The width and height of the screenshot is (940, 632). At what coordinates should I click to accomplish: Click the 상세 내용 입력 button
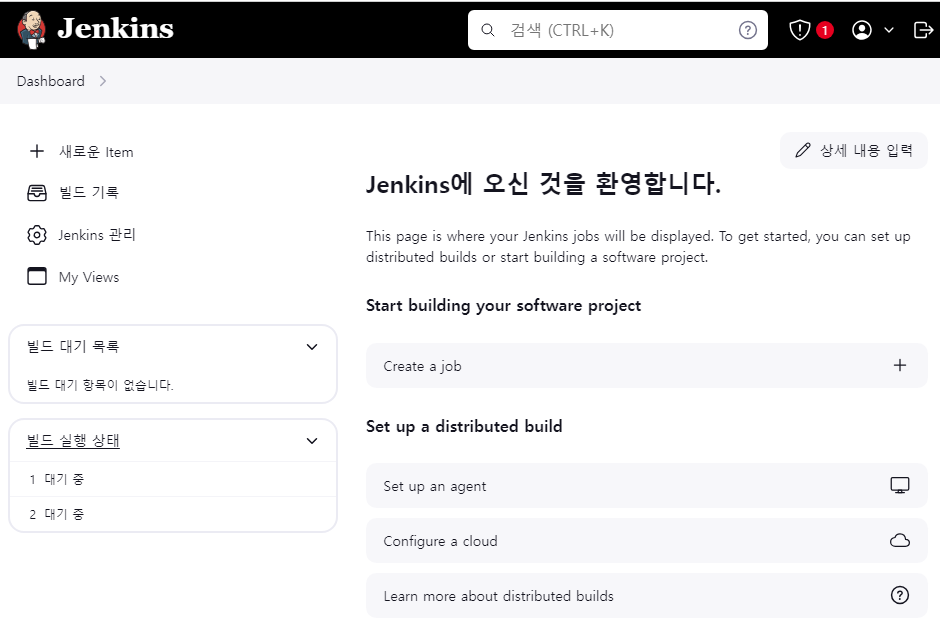pos(853,150)
